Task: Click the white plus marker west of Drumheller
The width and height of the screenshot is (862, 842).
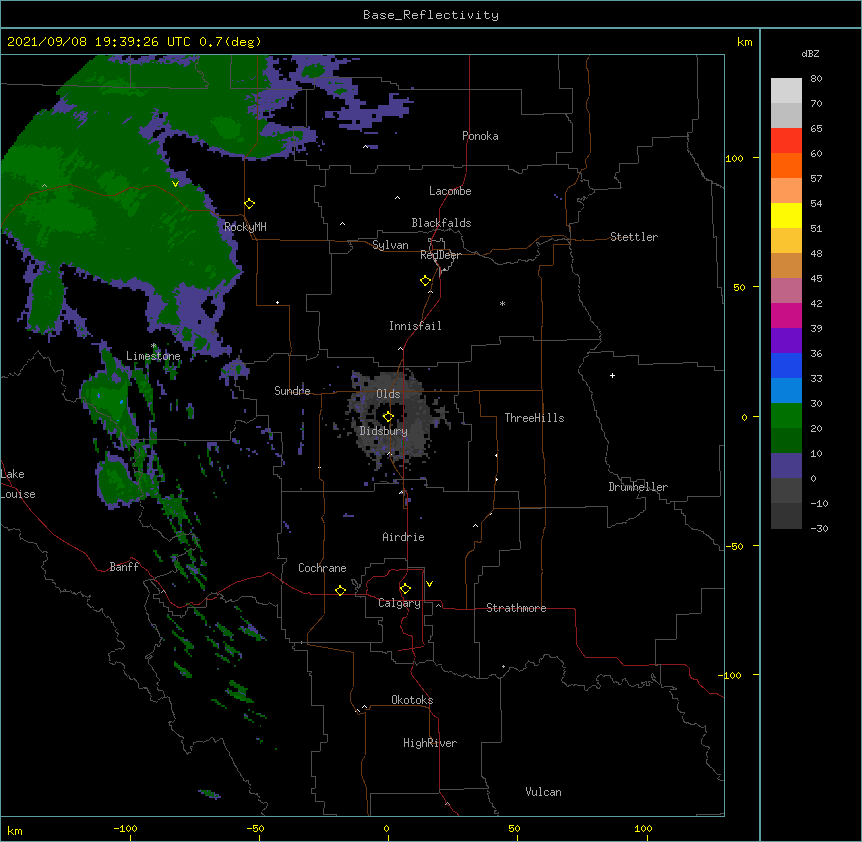Action: (x=612, y=375)
